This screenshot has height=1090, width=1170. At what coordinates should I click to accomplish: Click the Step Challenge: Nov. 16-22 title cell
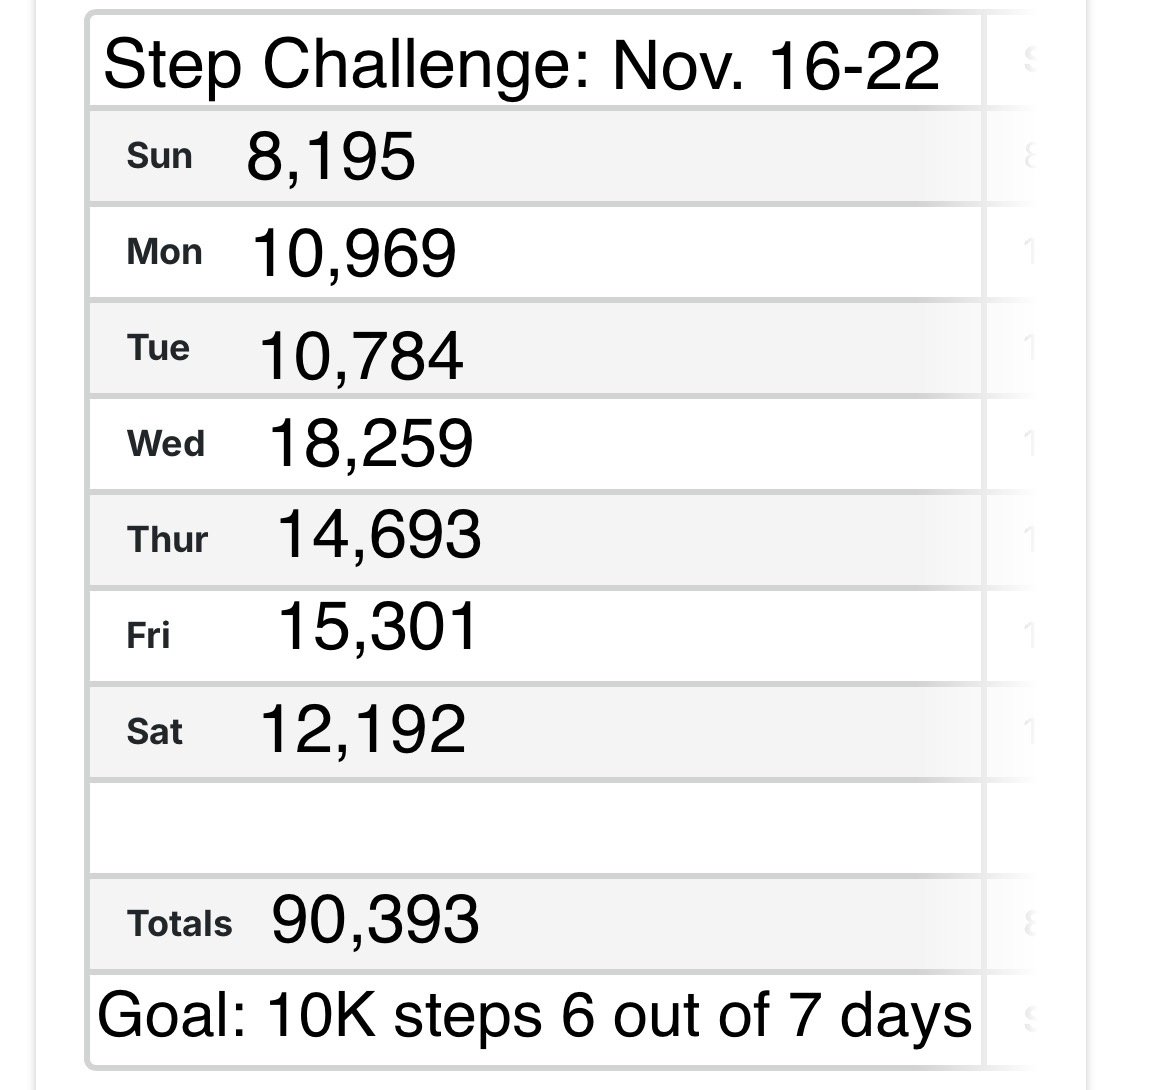(x=521, y=65)
